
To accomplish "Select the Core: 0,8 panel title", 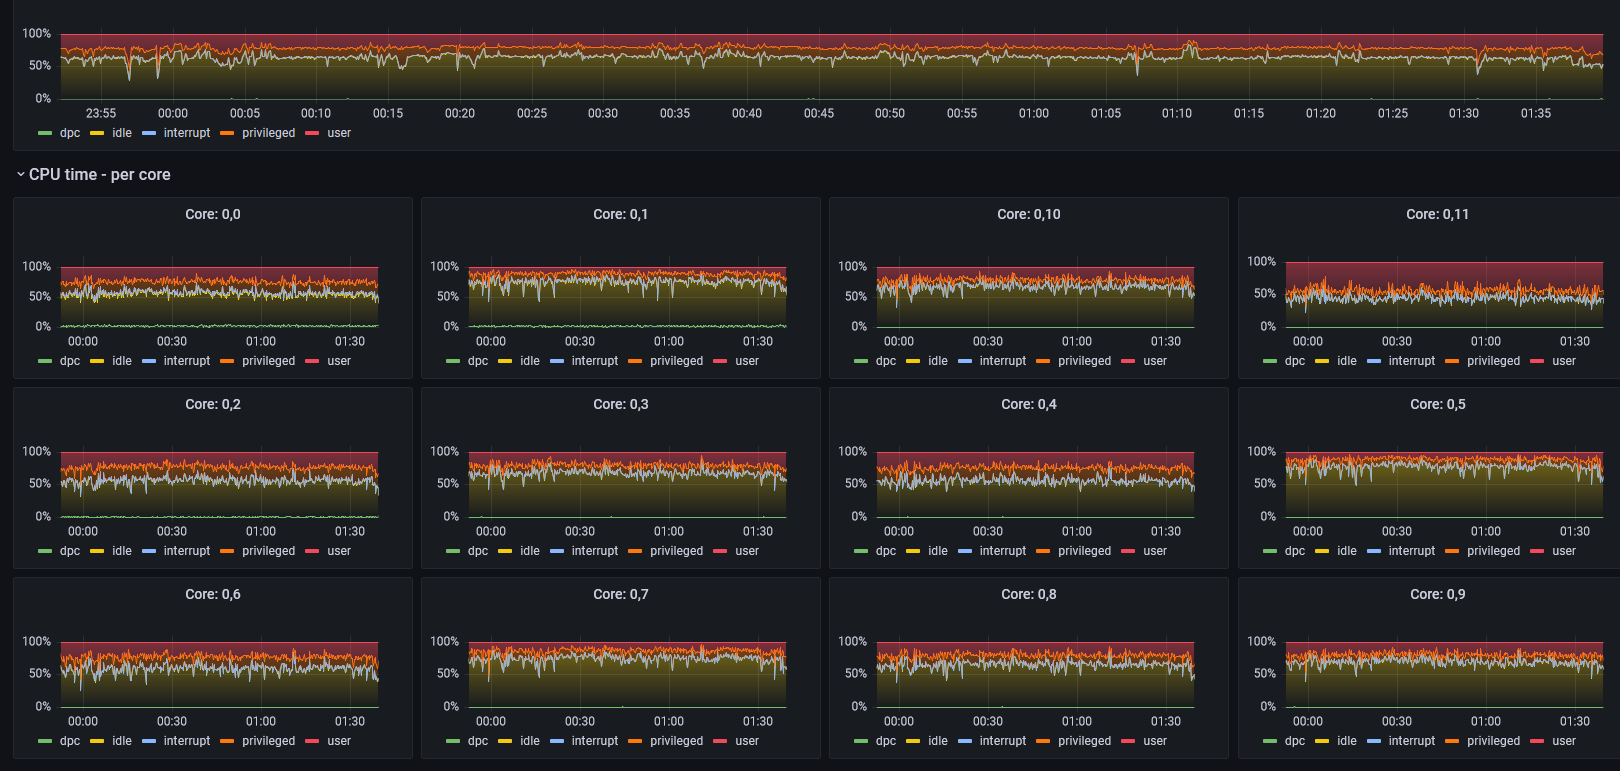I will click(1029, 594).
